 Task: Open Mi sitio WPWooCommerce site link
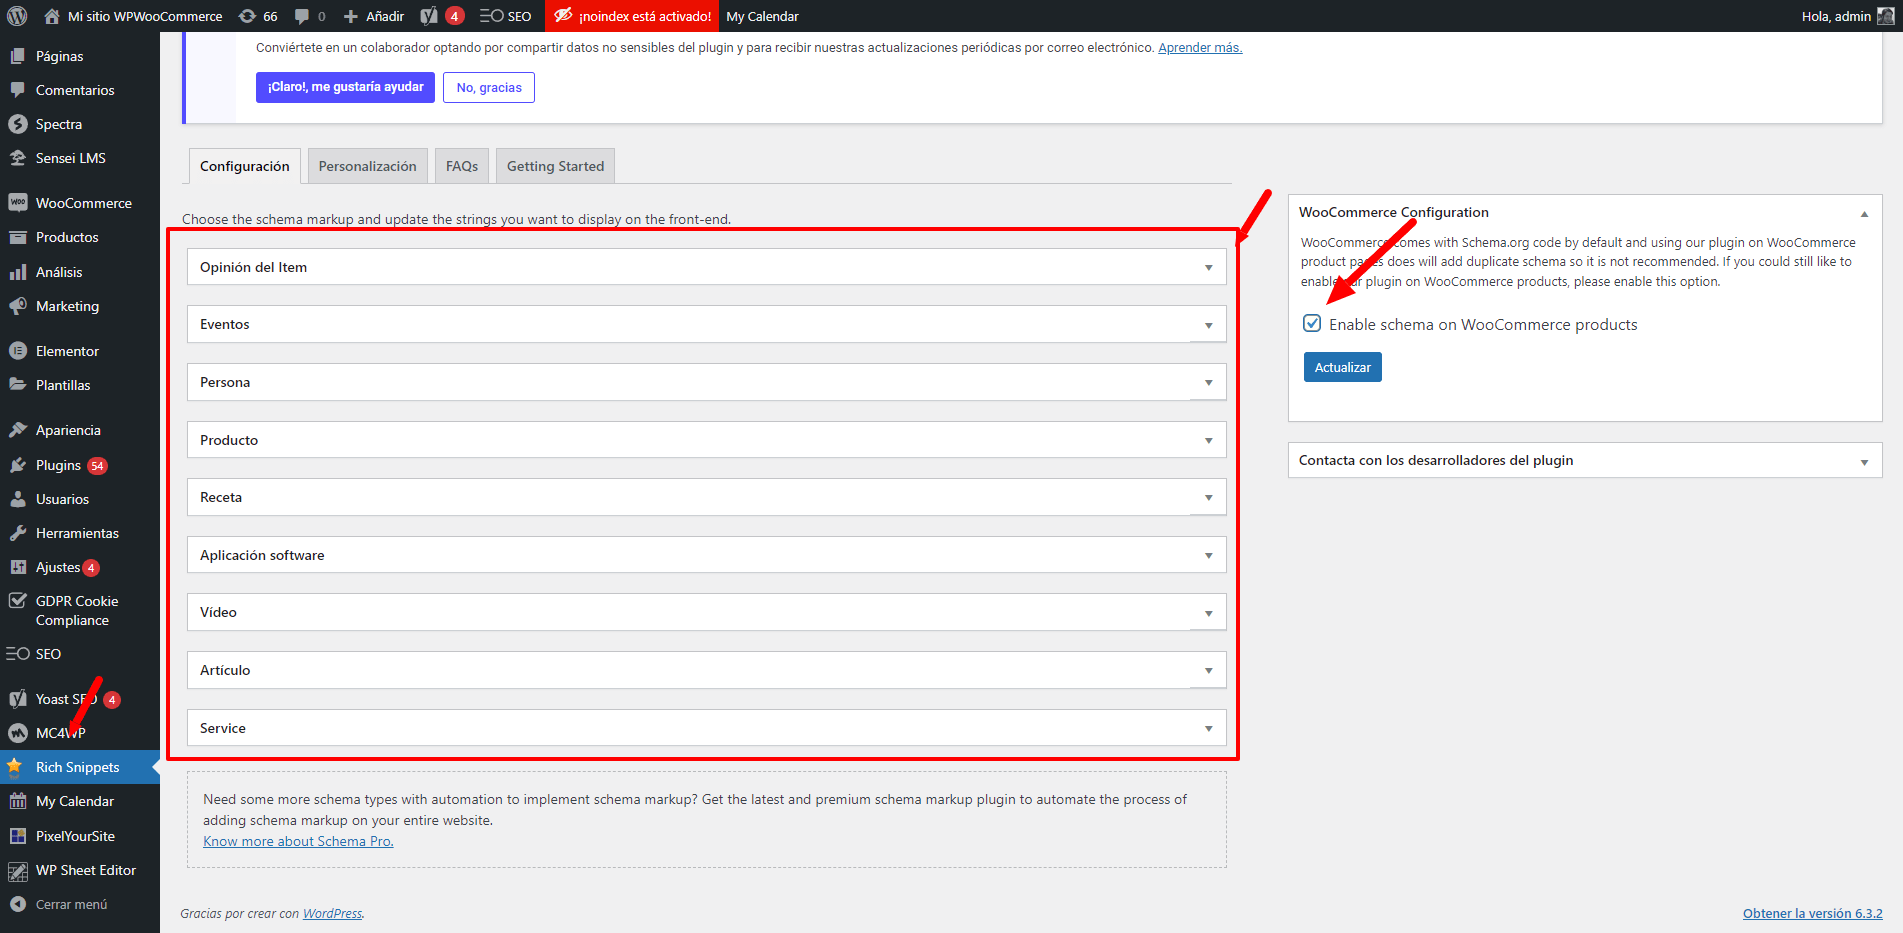click(134, 16)
